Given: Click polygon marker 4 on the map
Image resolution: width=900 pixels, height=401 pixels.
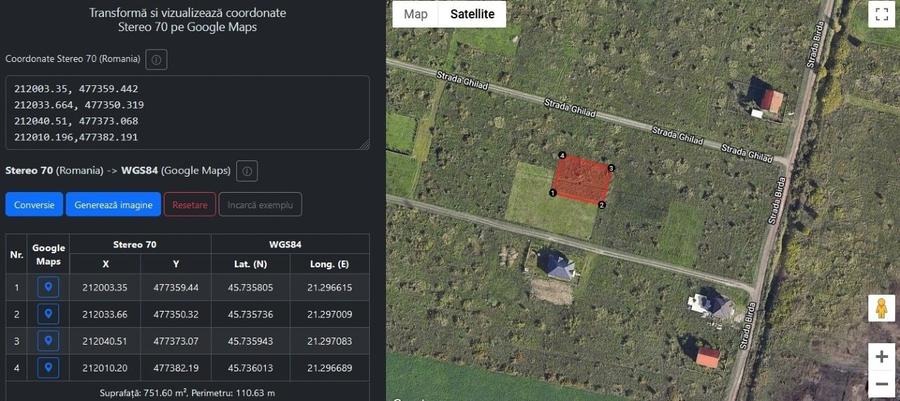Looking at the screenshot, I should [562, 156].
